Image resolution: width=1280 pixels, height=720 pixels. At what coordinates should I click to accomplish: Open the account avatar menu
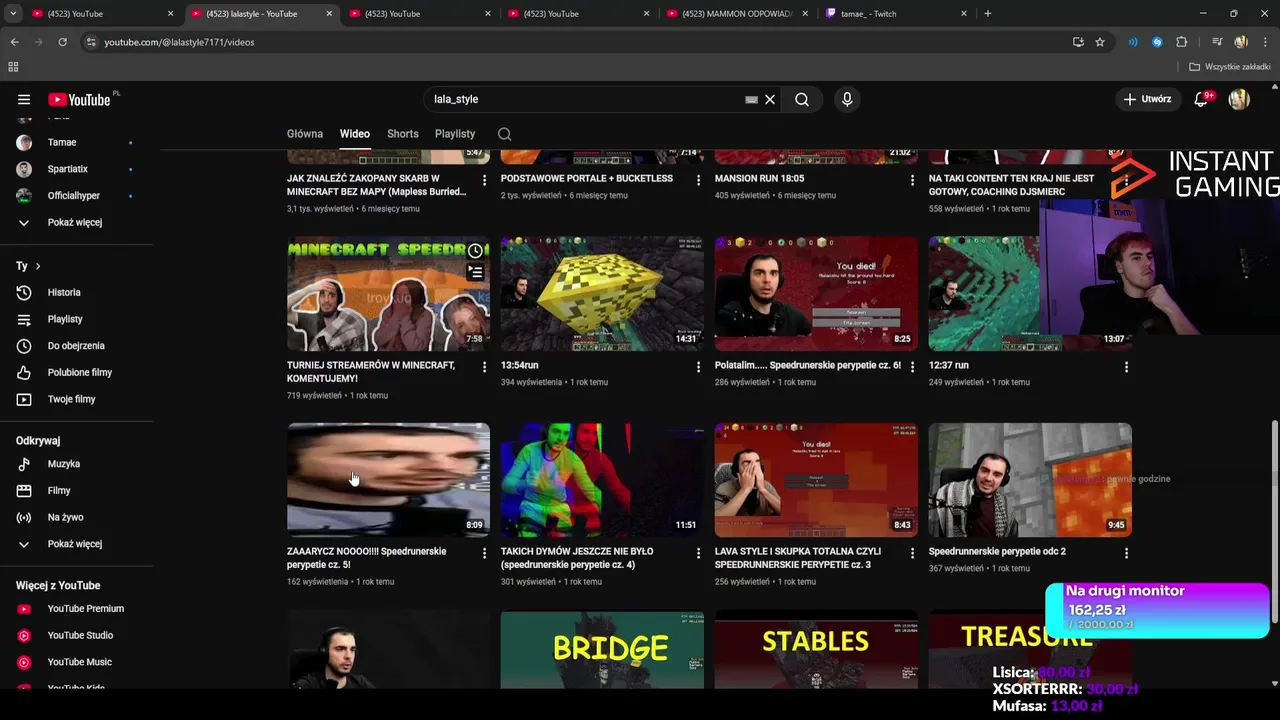click(x=1239, y=99)
